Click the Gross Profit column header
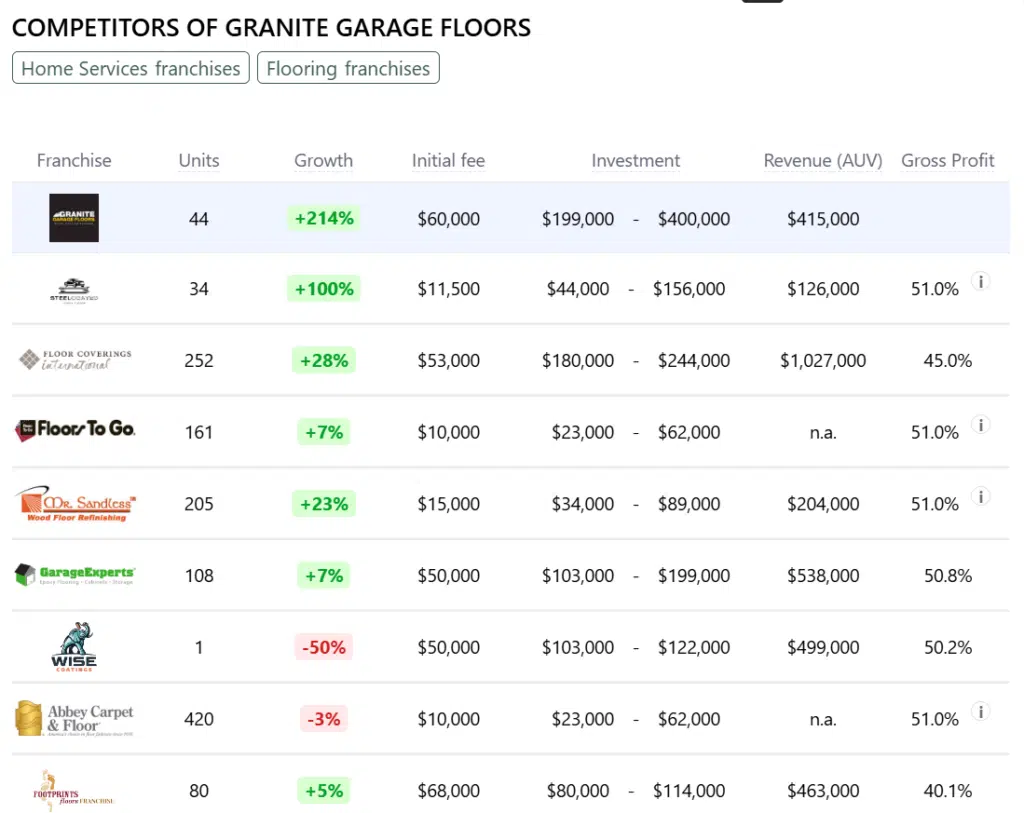This screenshot has width=1024, height=813. (x=948, y=161)
